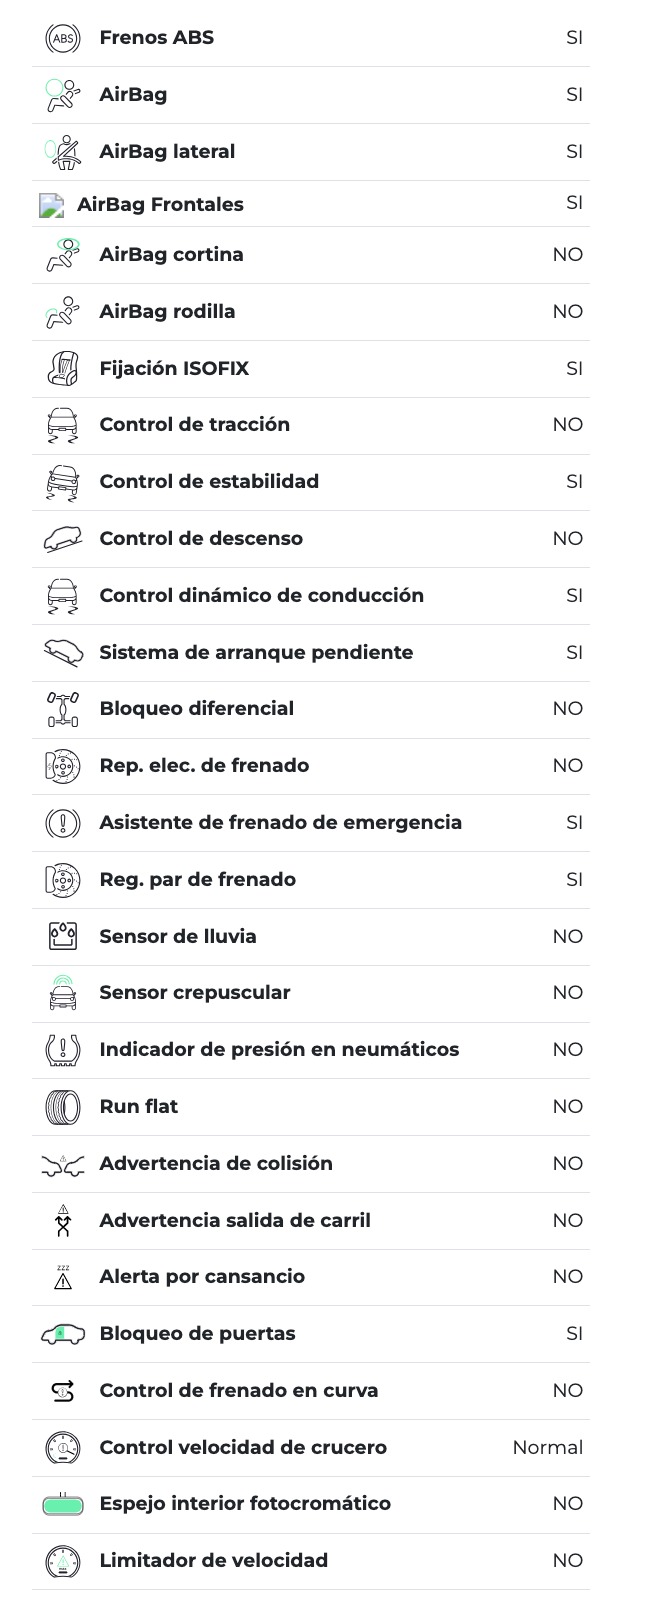The height and width of the screenshot is (1598, 650).
Task: Click the Asistente de frenado de emergencia label
Action: coord(280,823)
